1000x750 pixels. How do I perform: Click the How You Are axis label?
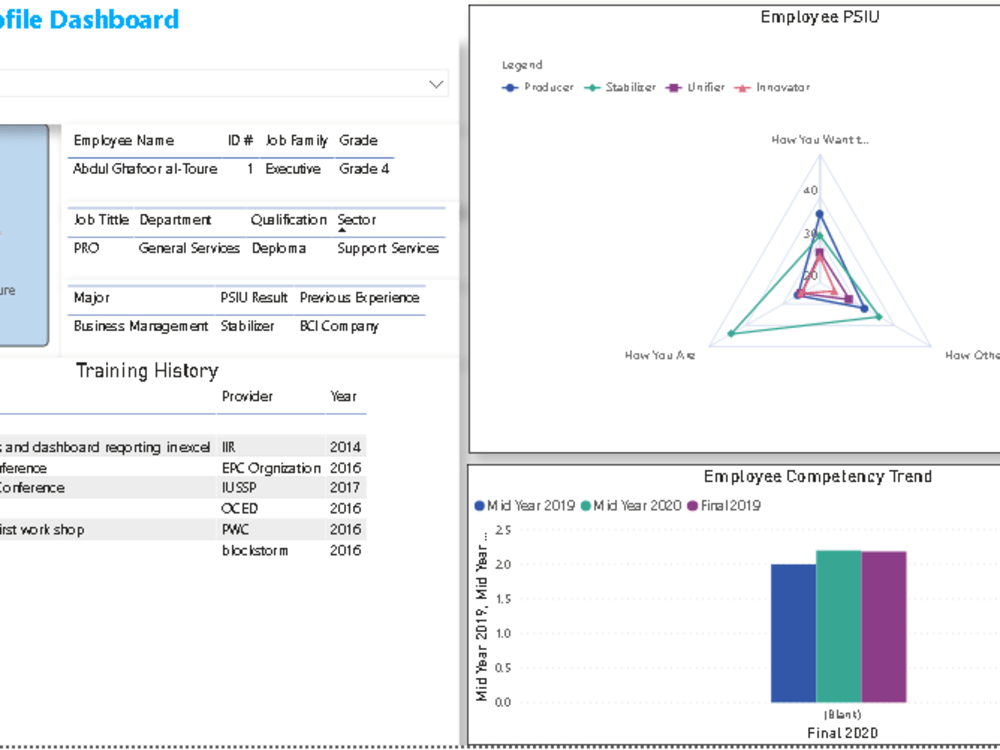coord(660,355)
